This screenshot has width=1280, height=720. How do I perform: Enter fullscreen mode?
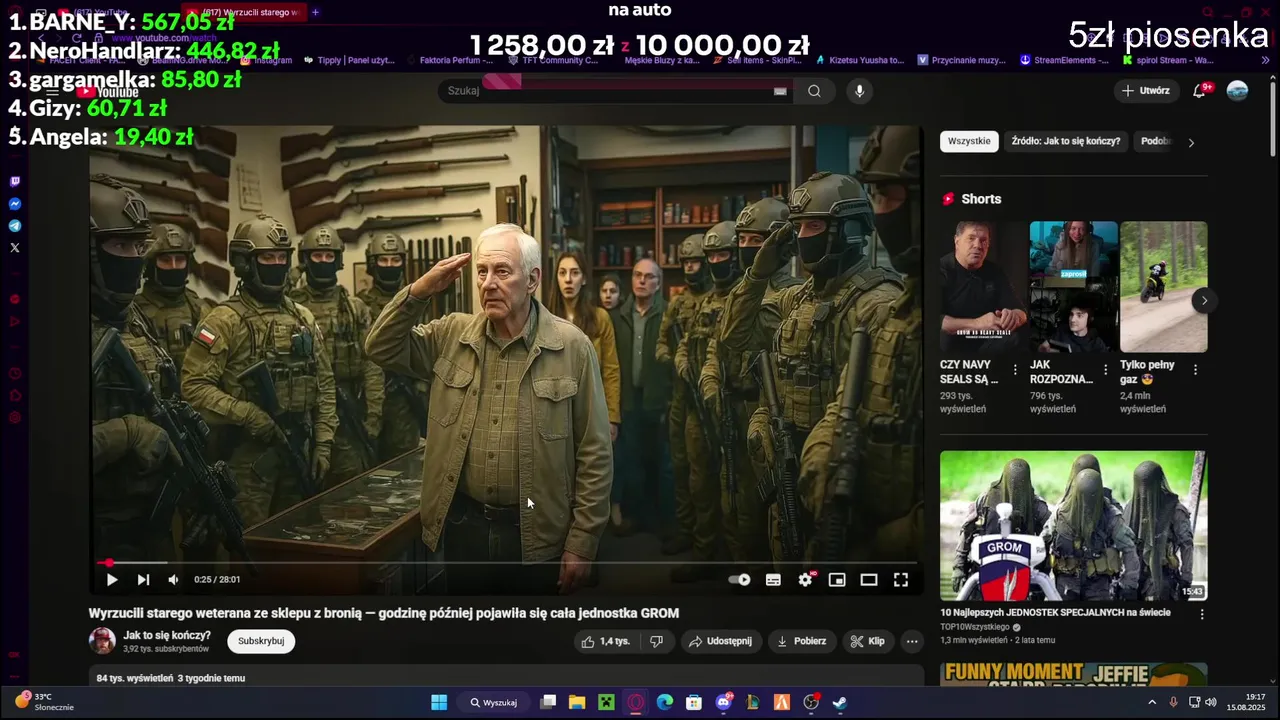click(x=901, y=580)
